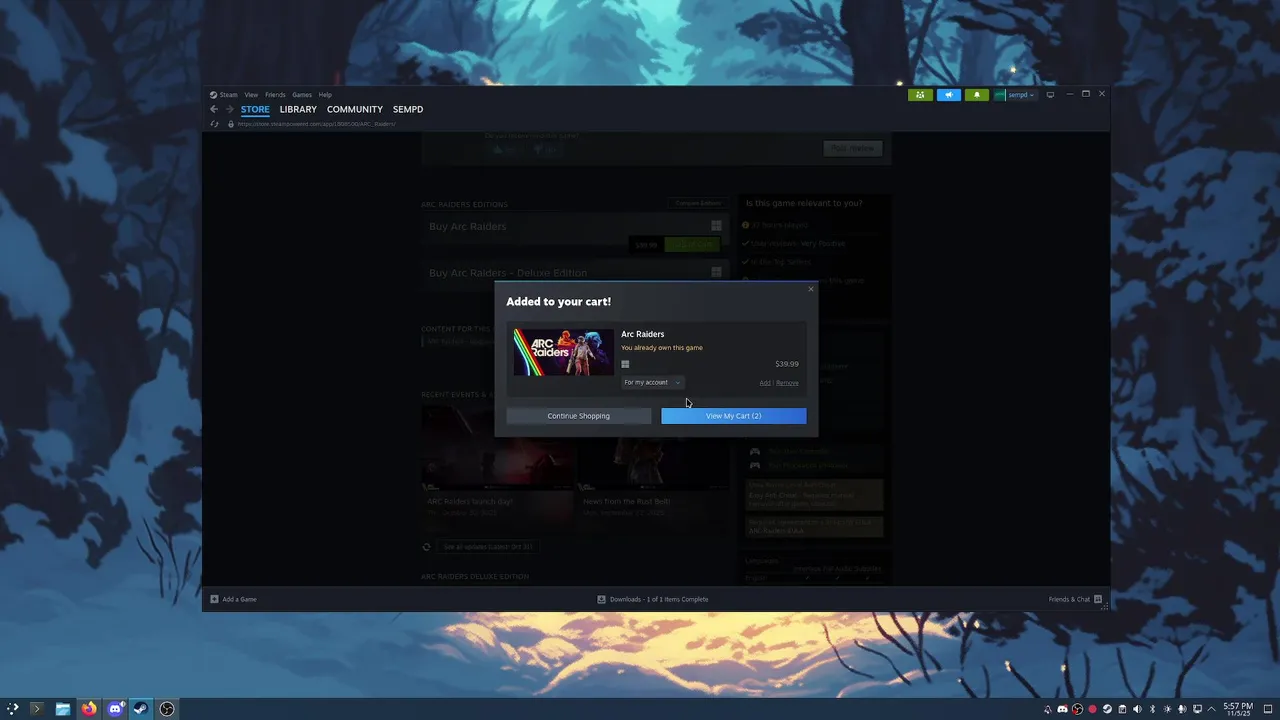The height and width of the screenshot is (720, 1280).
Task: Click the Arc Raiders title in dialog
Action: [643, 334]
